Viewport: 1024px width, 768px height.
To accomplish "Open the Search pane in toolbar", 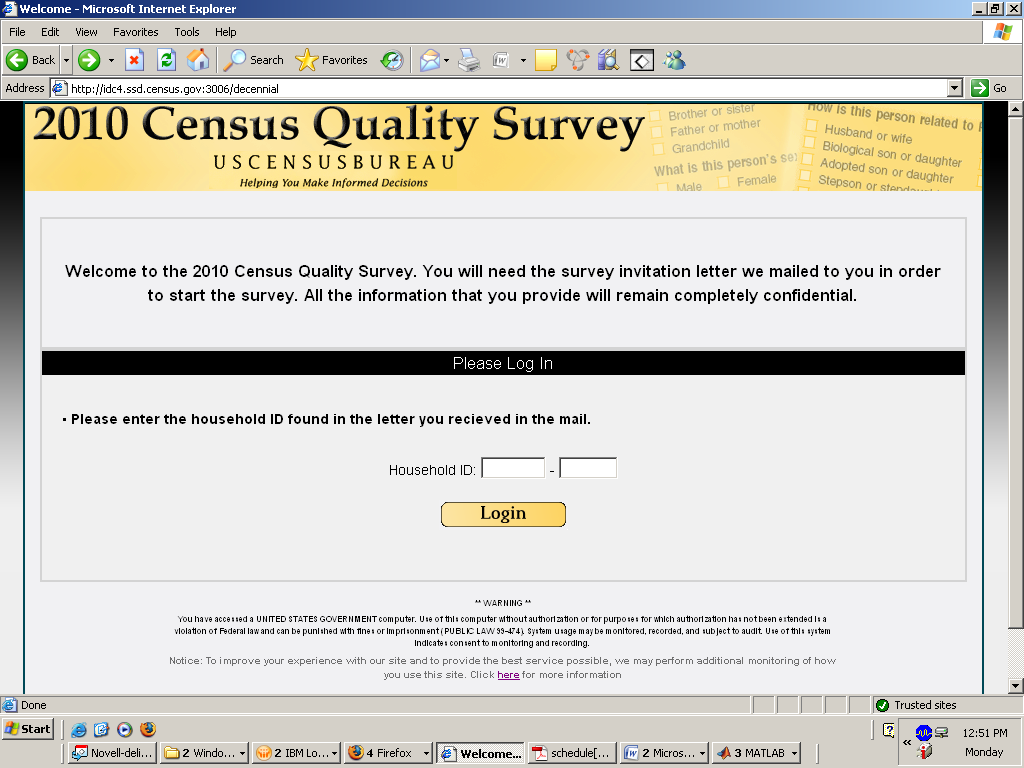I will [254, 60].
